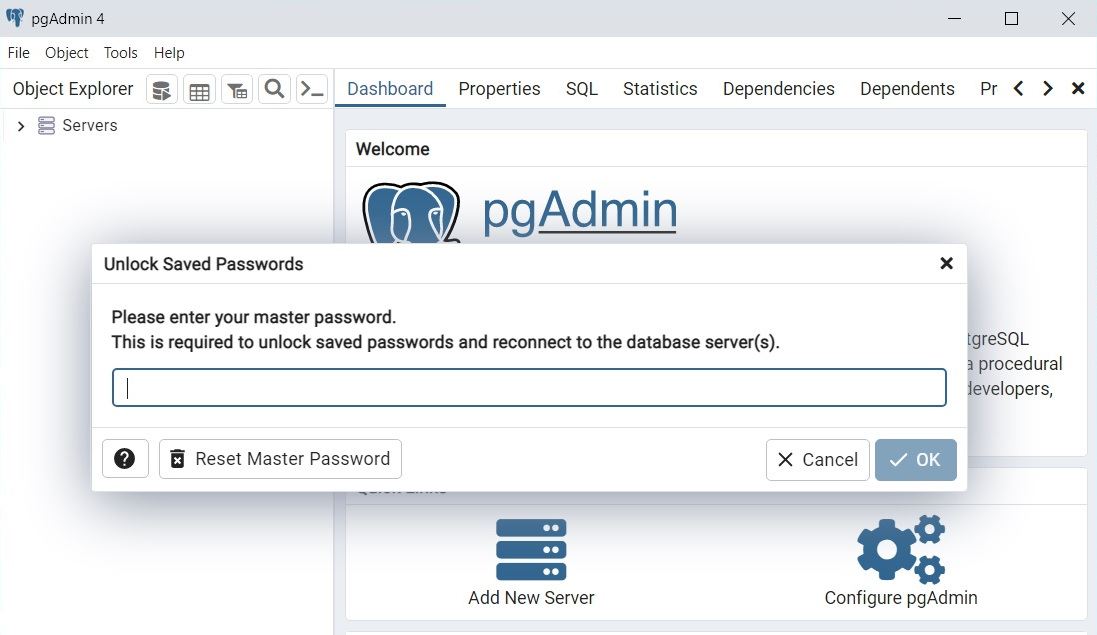Click the pgAdmin elephant logo image
The height and width of the screenshot is (635, 1097).
coord(411,213)
